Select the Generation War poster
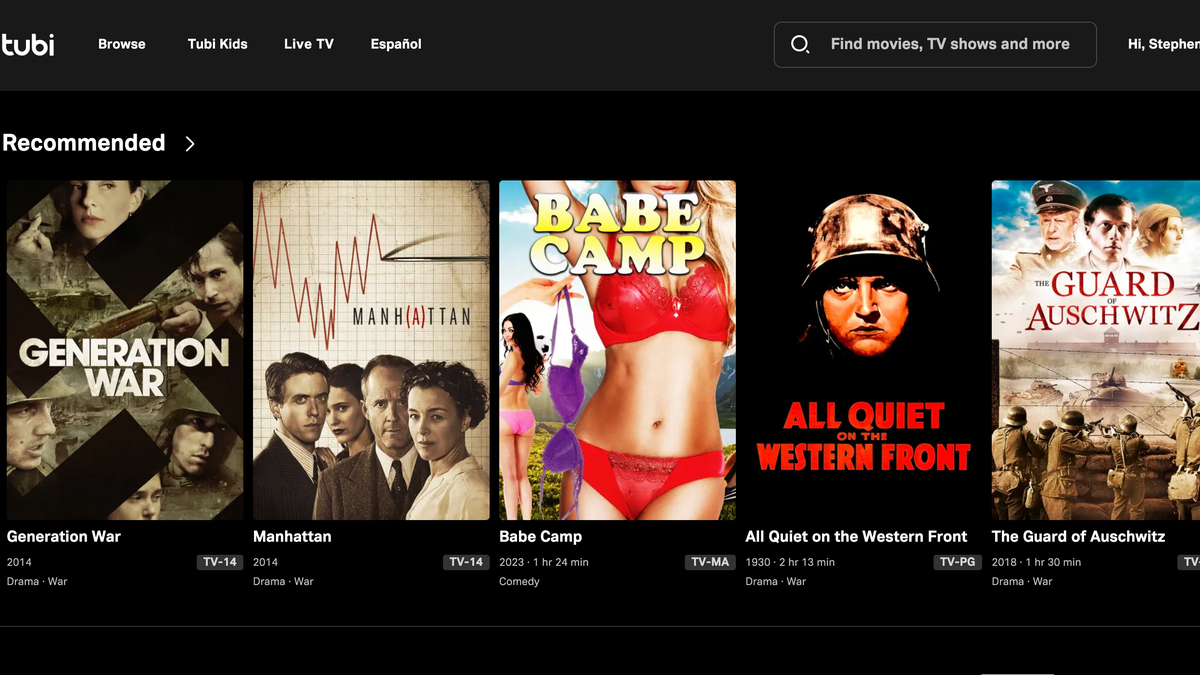Screen dimensions: 1200x675 point(125,350)
